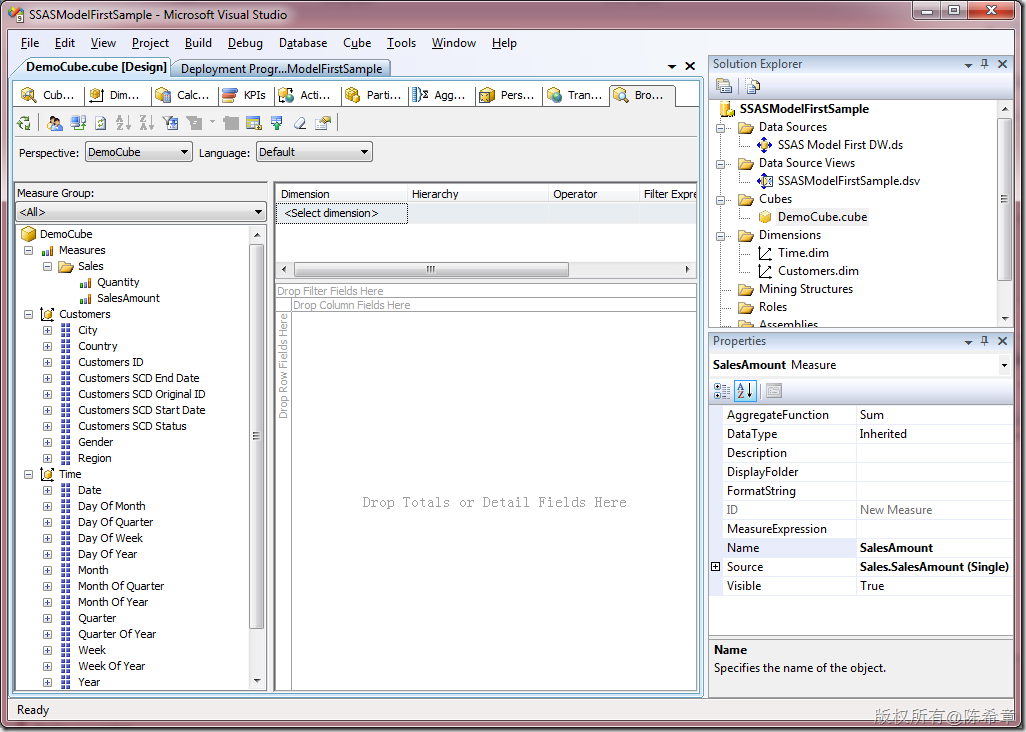Viewport: 1026px width, 732px height.
Task: Switch to the KPIs tab
Action: 246,96
